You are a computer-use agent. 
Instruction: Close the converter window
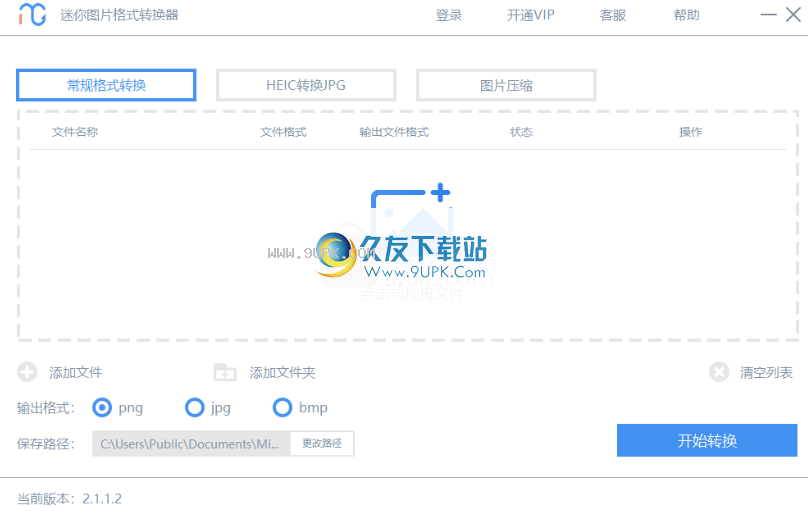point(793,14)
